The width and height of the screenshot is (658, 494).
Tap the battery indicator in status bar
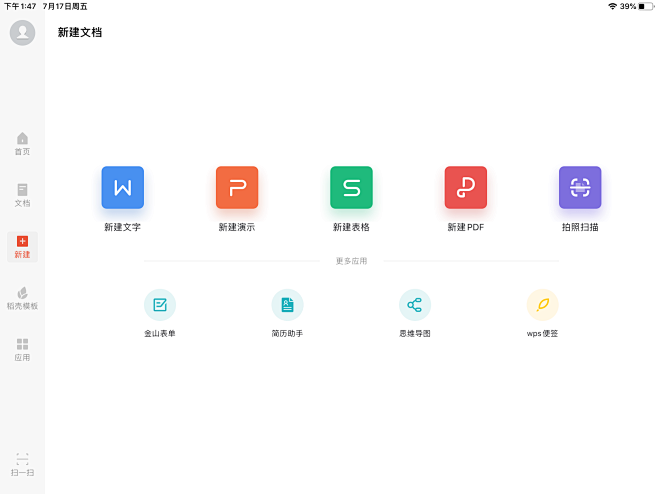point(646,6)
